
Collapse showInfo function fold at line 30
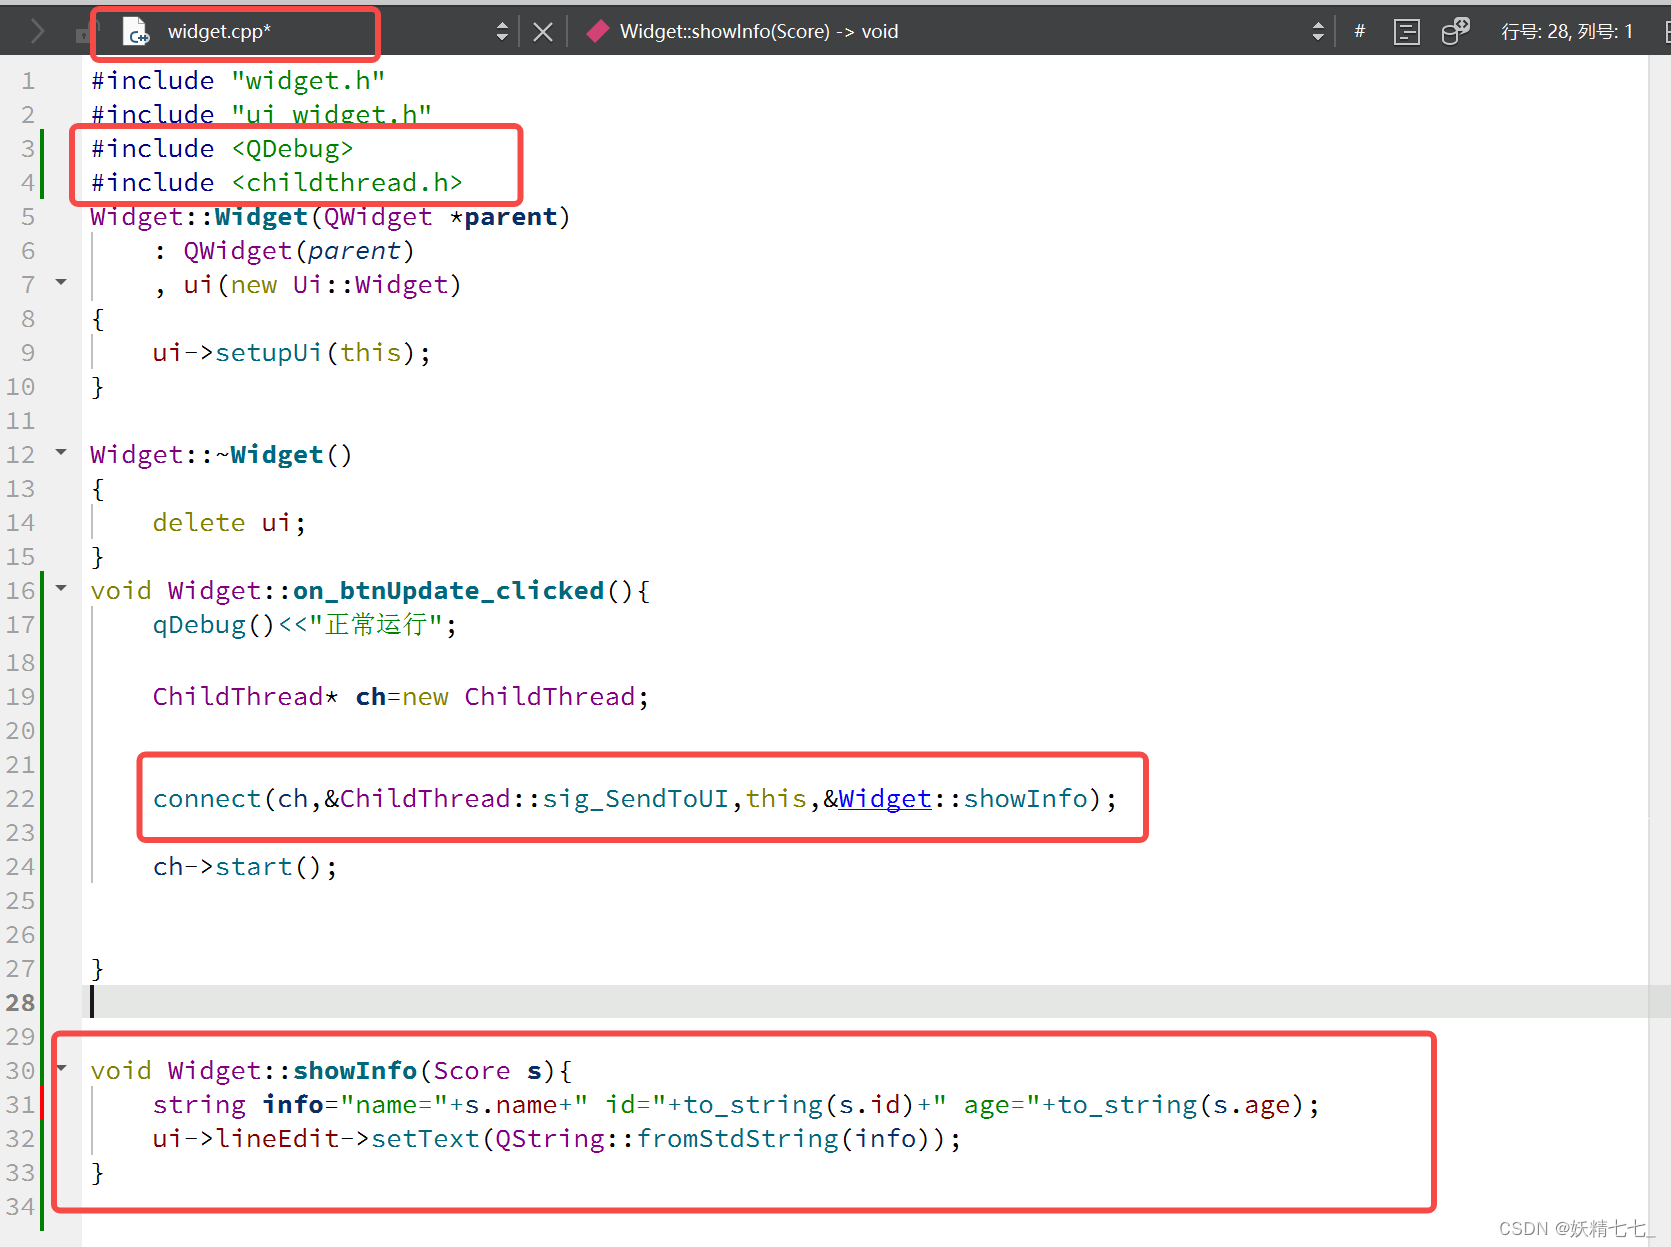(61, 1069)
